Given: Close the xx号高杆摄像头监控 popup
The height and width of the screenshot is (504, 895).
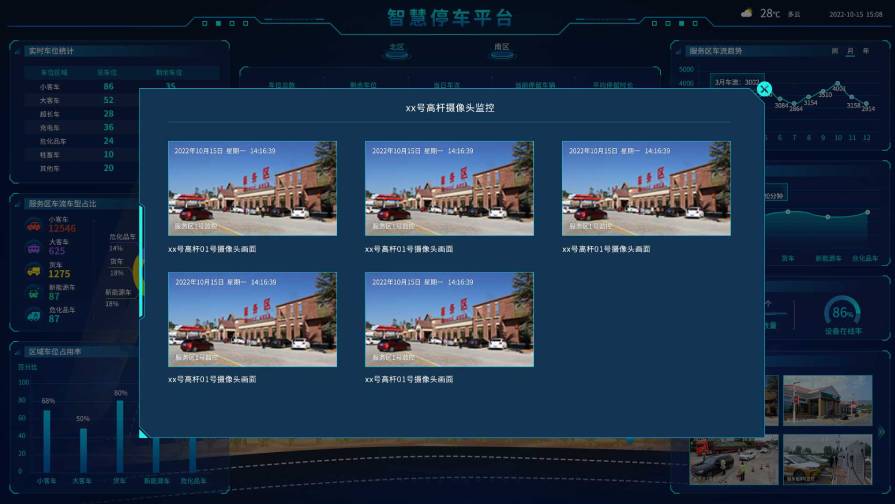Looking at the screenshot, I should coord(764,89).
